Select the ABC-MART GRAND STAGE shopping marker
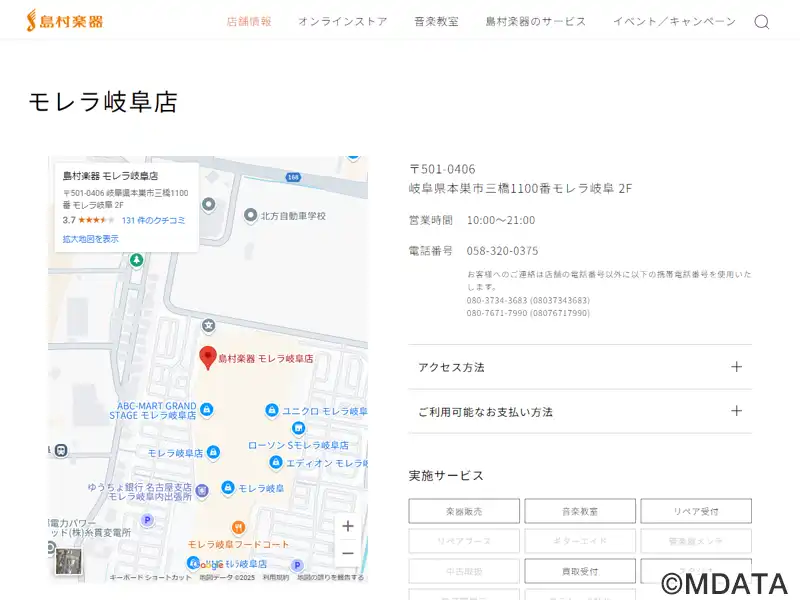 [207, 409]
